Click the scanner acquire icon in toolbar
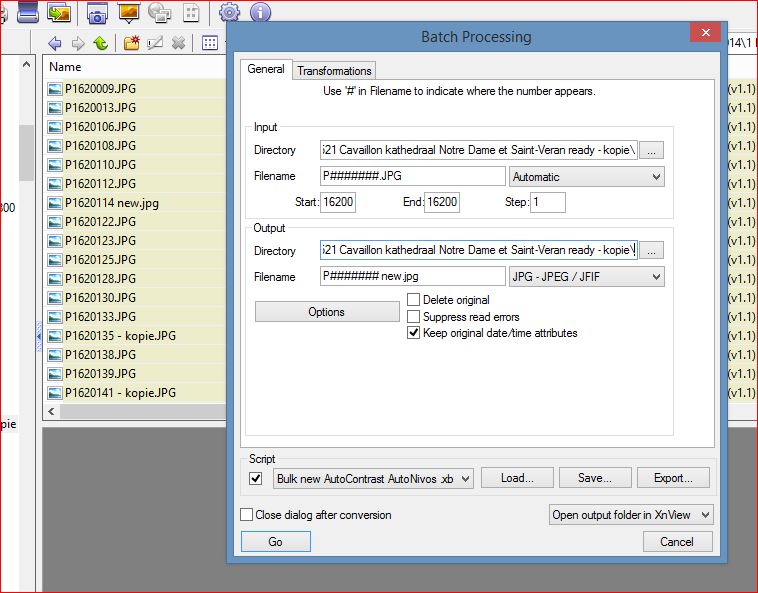The width and height of the screenshot is (758, 593). click(x=28, y=13)
